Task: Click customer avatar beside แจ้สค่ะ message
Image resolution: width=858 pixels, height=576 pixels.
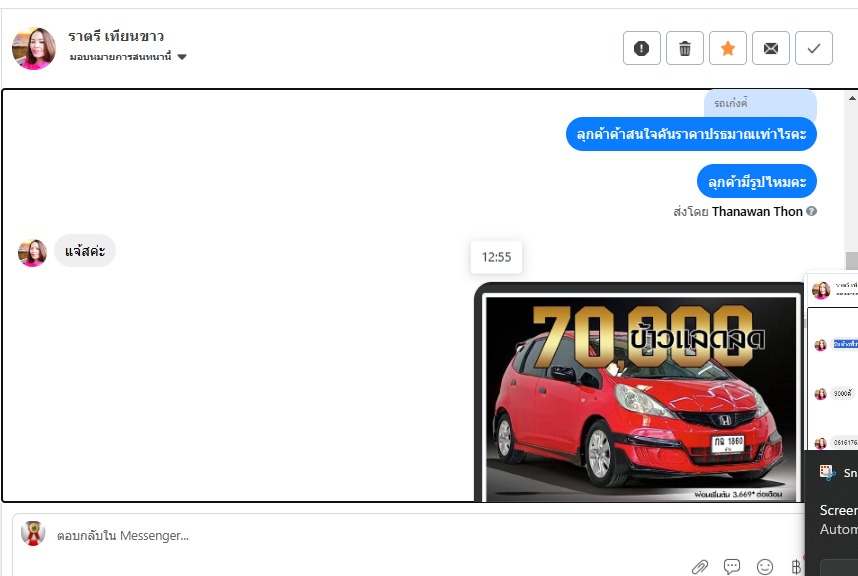Action: pyautogui.click(x=32, y=253)
